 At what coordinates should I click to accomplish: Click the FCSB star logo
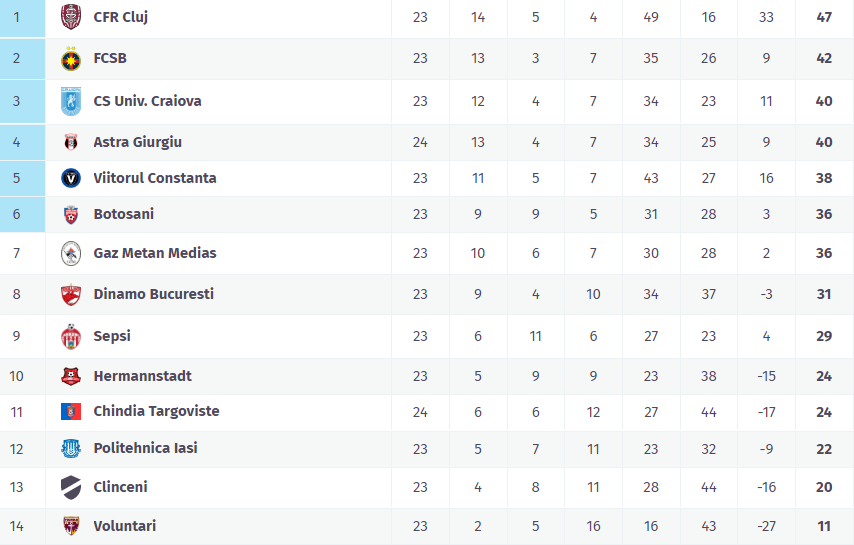71,59
